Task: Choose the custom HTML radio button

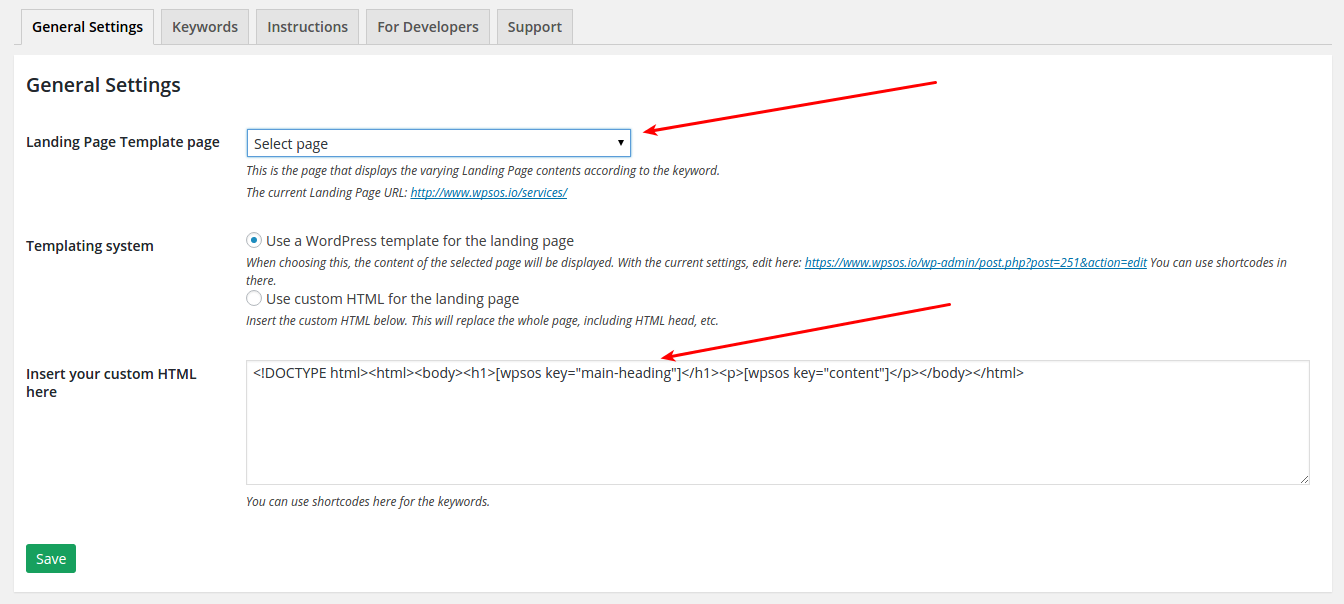Action: pyautogui.click(x=255, y=299)
